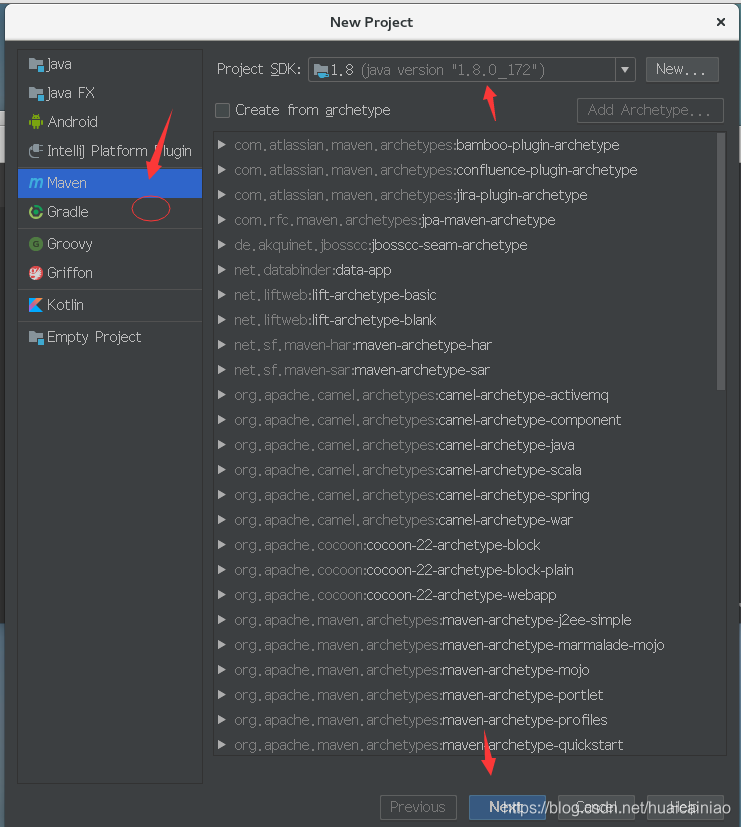The height and width of the screenshot is (827, 741).
Task: Click the Groovy green G icon
Action: pyautogui.click(x=36, y=244)
